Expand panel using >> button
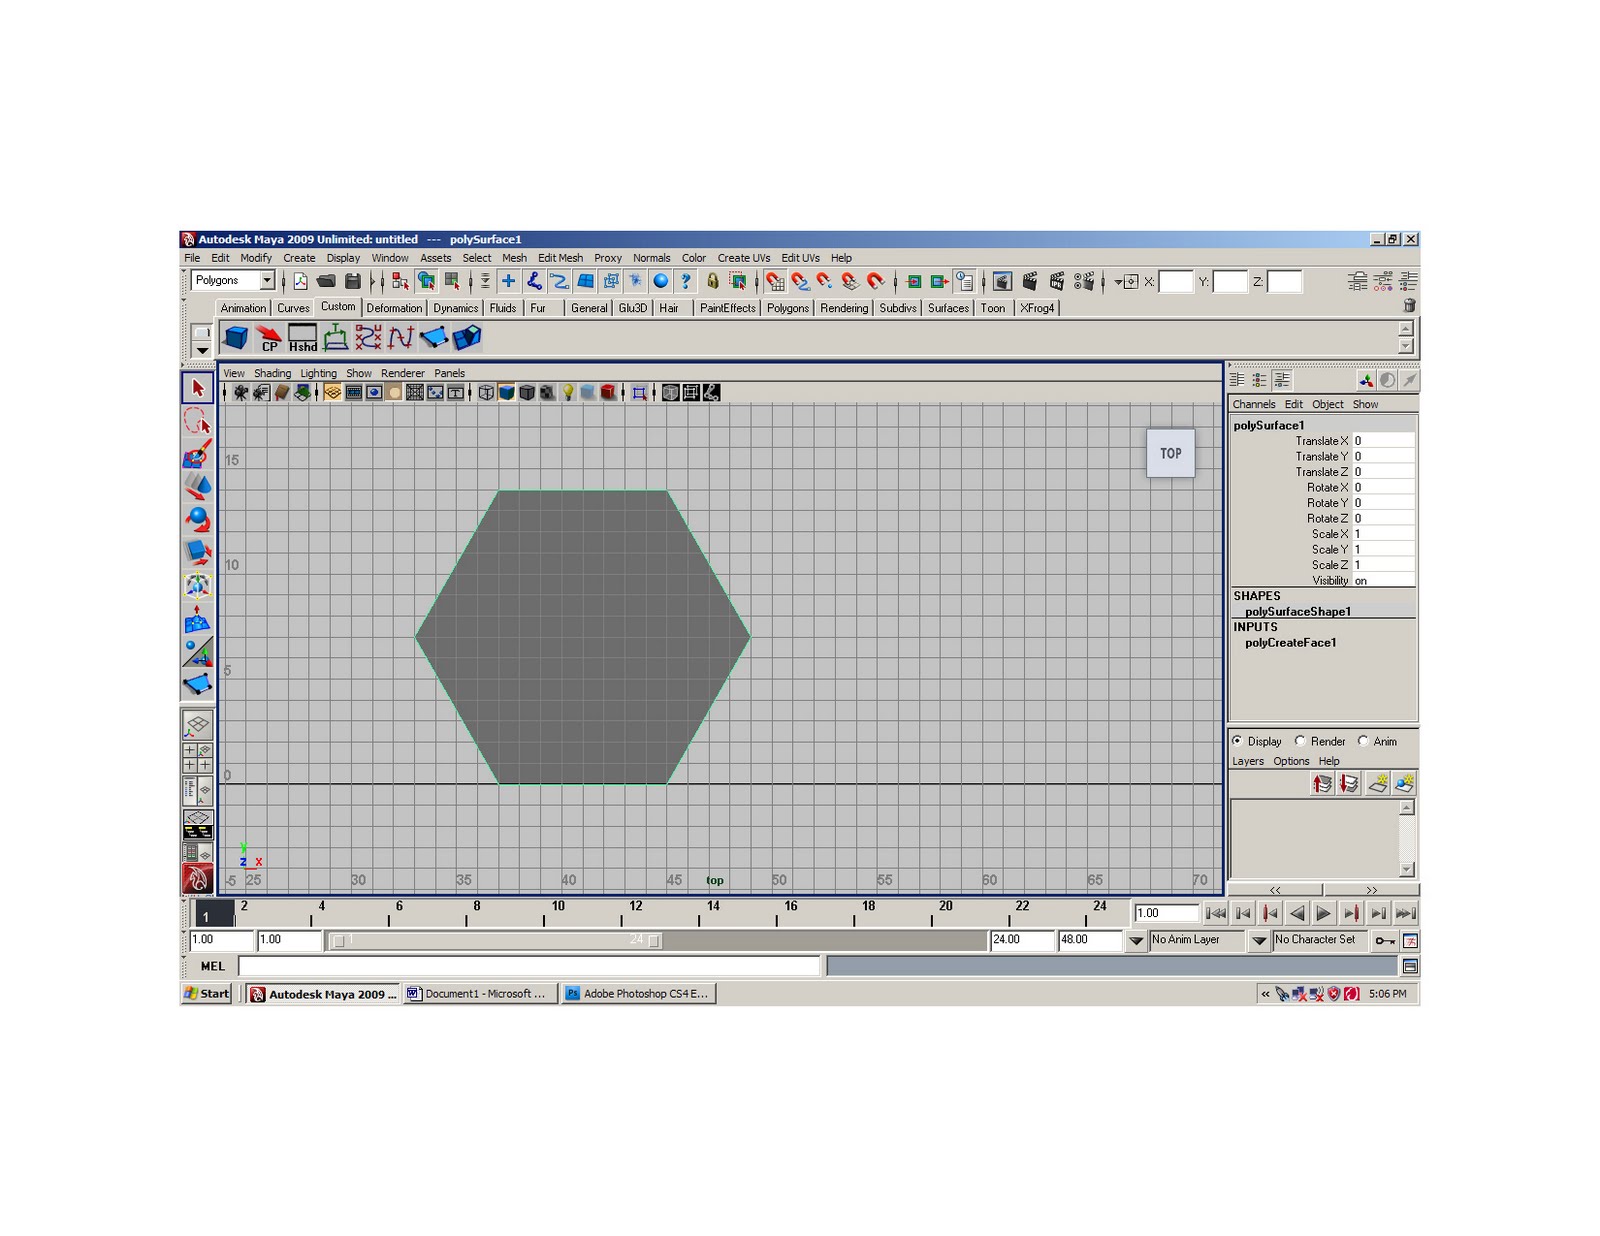 coord(1371,890)
